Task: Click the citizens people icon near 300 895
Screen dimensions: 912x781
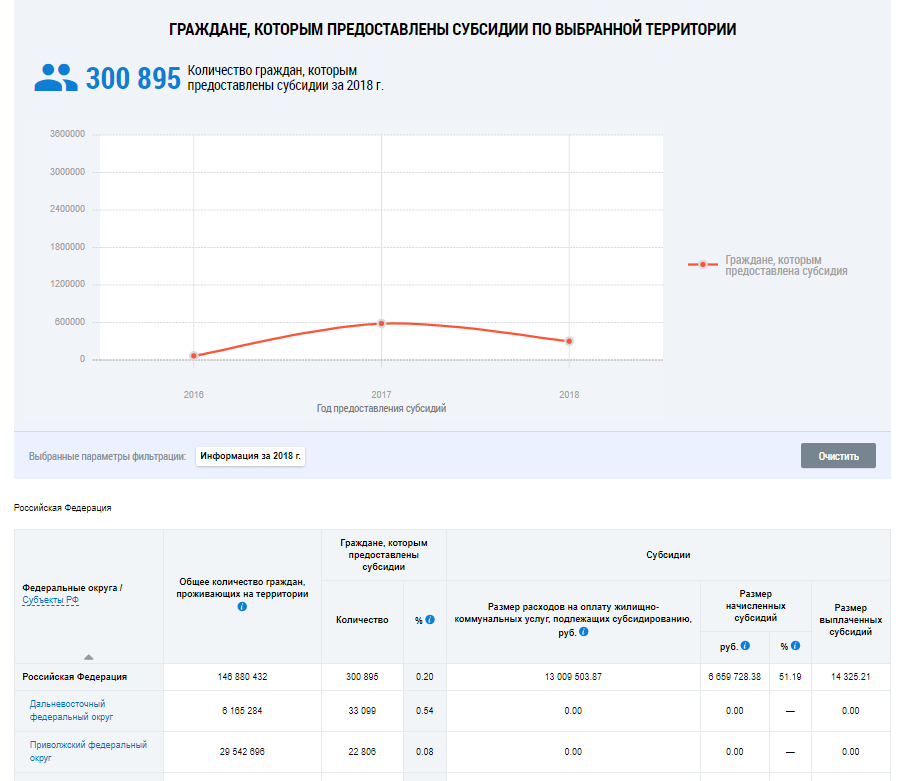Action: (56, 78)
